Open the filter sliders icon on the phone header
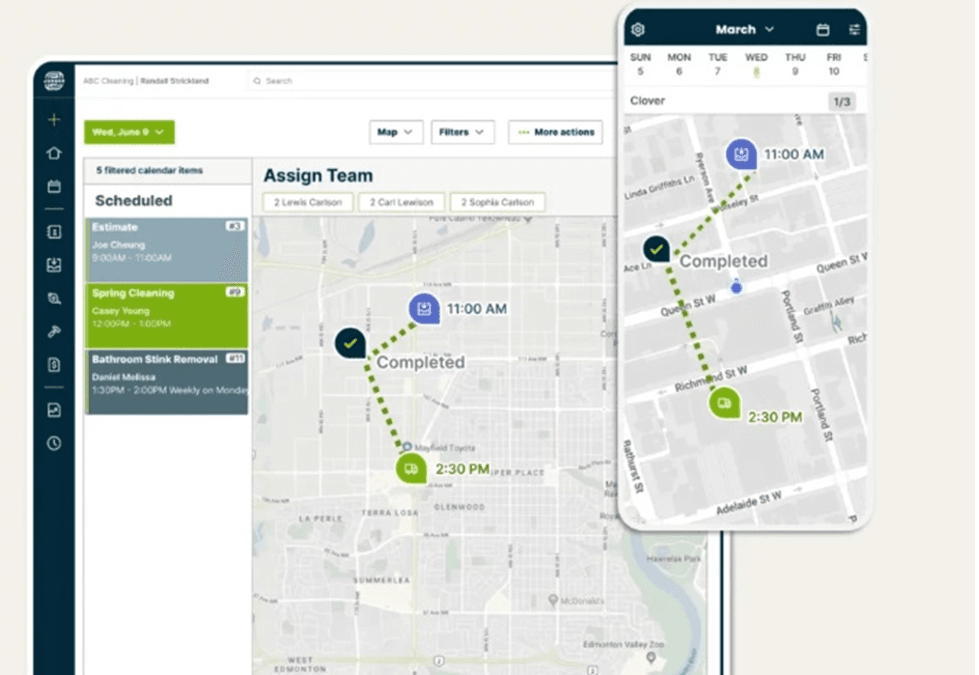Screen dimensions: 979x675 tap(856, 29)
